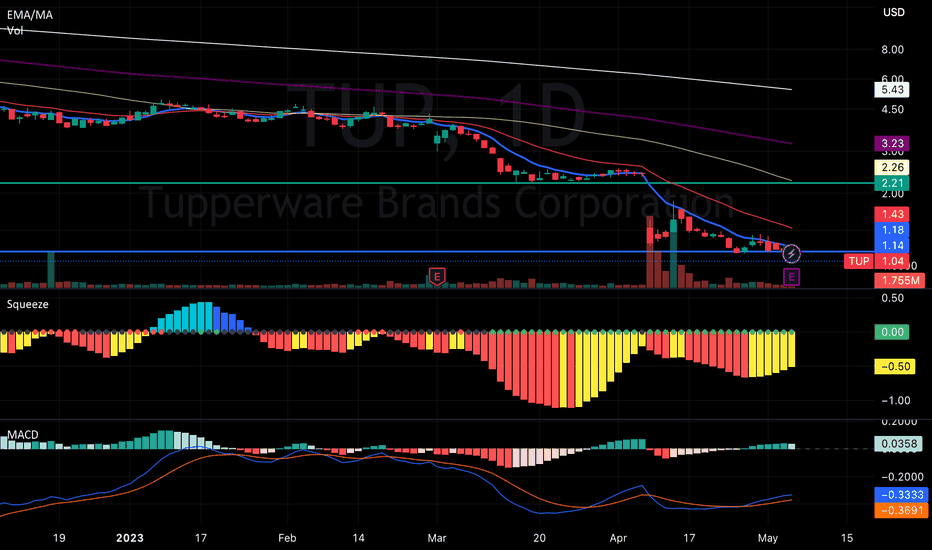Click the purple earnings E marker in May
The image size is (932, 550).
click(791, 277)
